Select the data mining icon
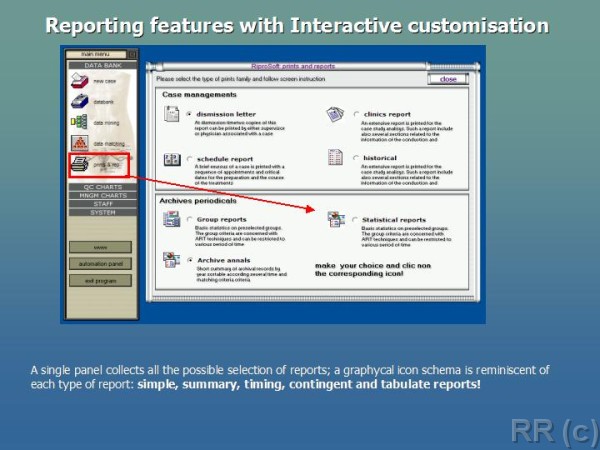The image size is (600, 450). [79, 122]
